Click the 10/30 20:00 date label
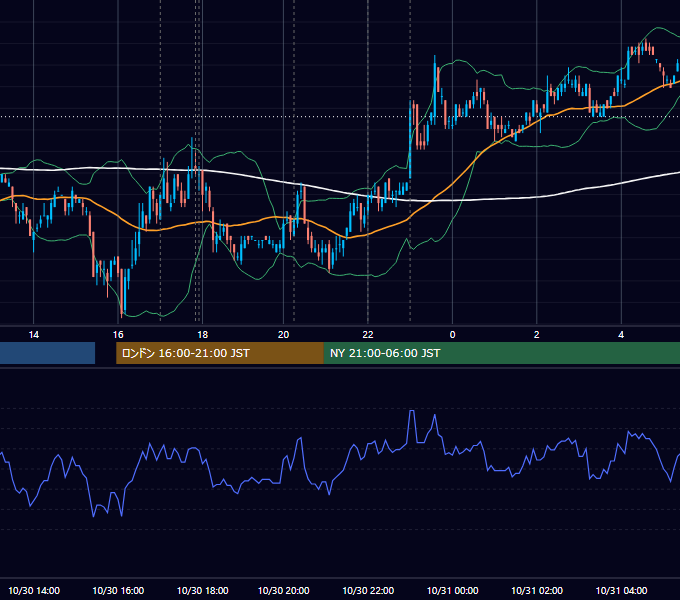The width and height of the screenshot is (680, 600). click(284, 590)
